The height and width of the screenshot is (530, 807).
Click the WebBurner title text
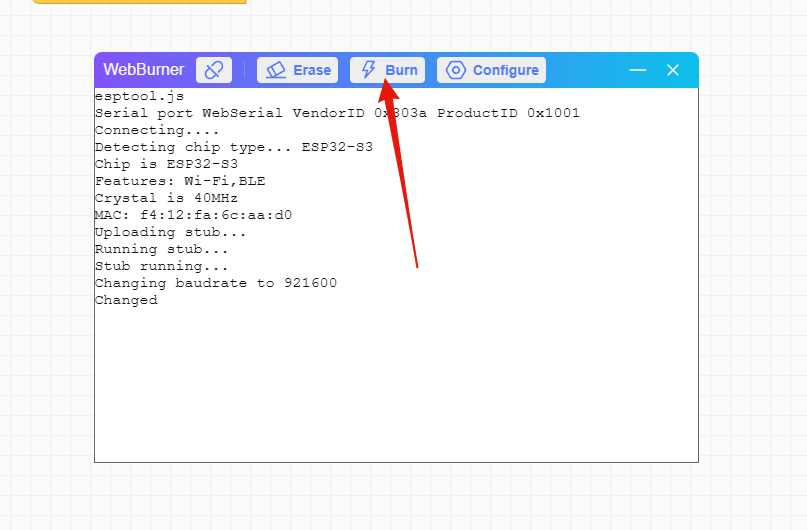pos(144,69)
